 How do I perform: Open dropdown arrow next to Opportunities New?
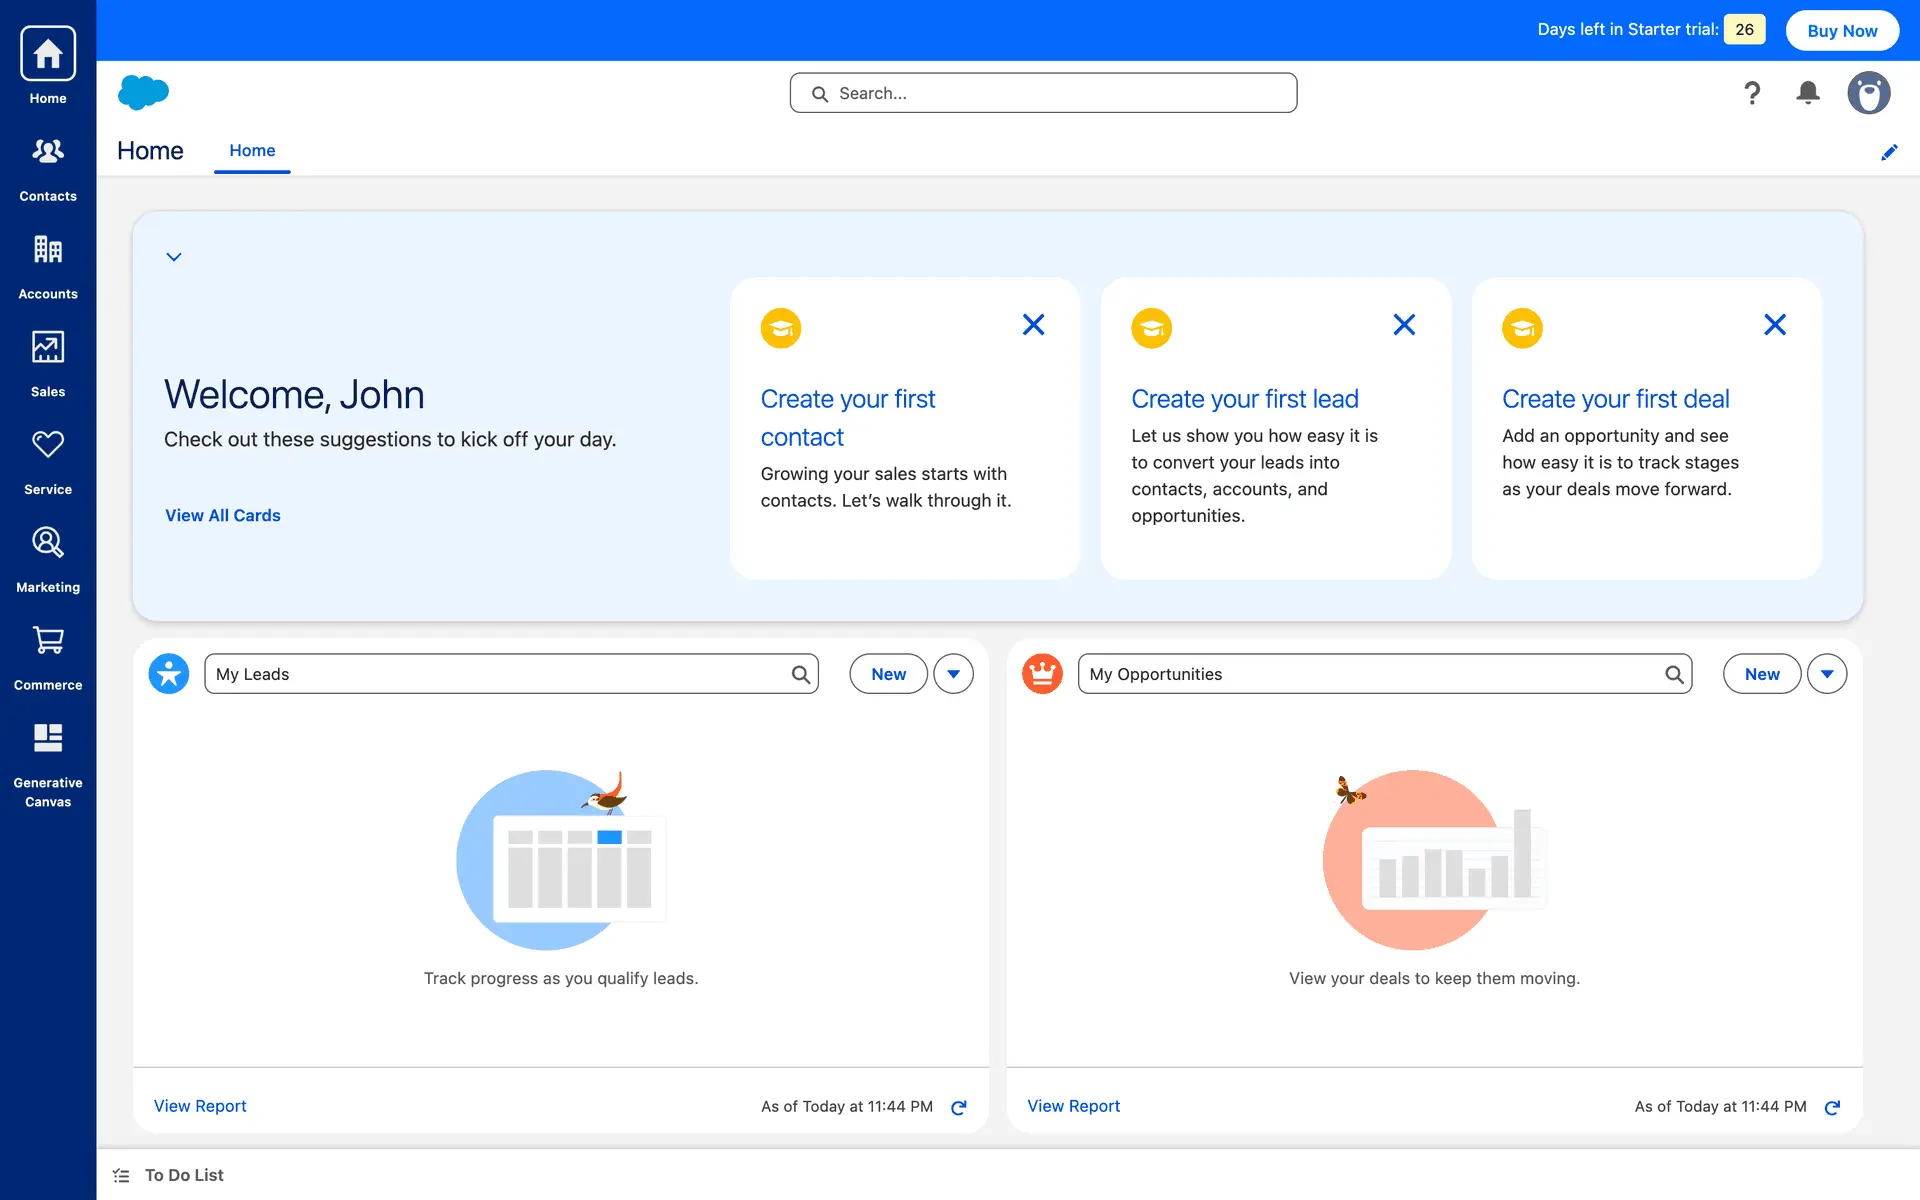pyautogui.click(x=1826, y=674)
